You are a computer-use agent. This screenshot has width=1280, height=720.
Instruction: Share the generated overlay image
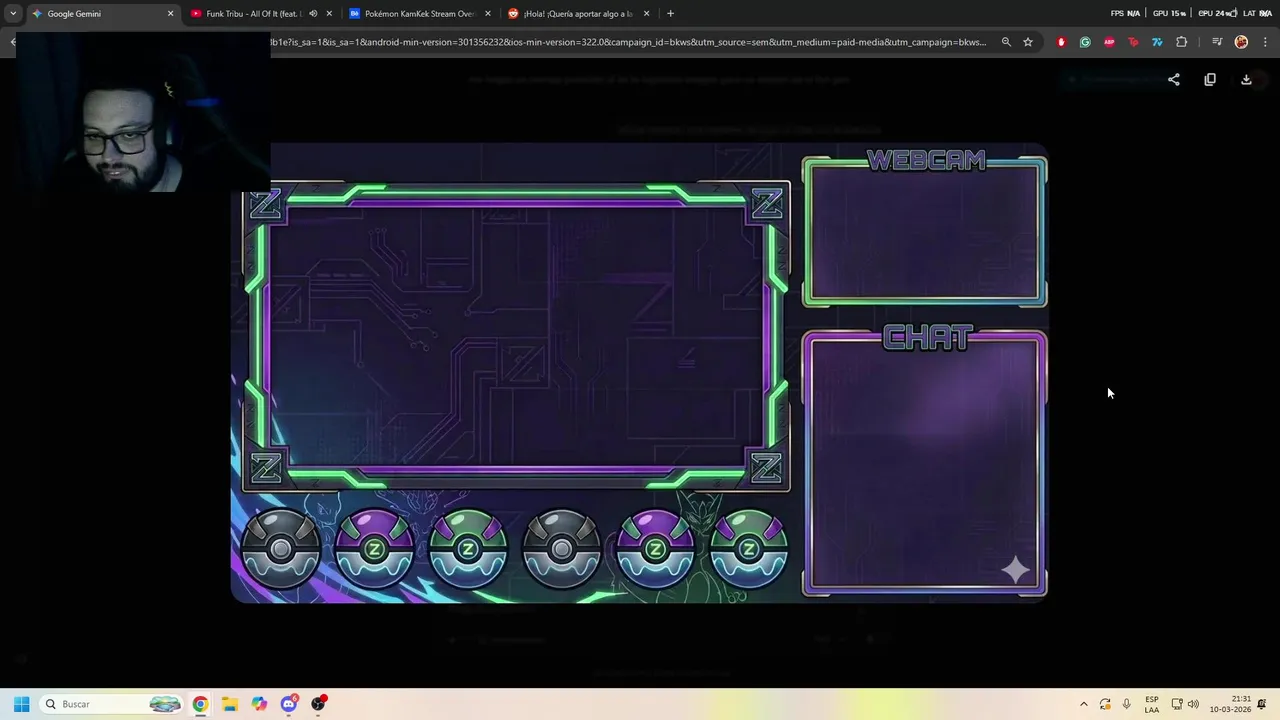pos(1174,80)
